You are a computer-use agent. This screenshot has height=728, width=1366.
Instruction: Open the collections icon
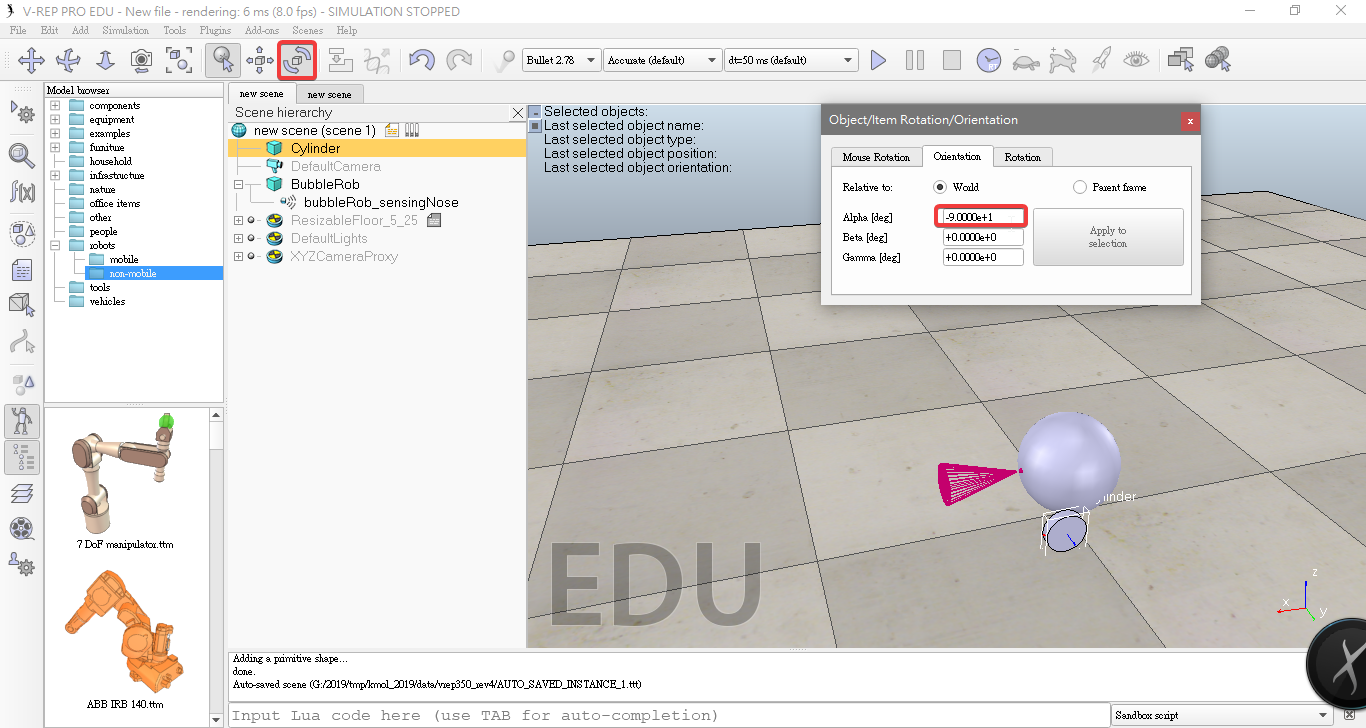click(x=22, y=234)
